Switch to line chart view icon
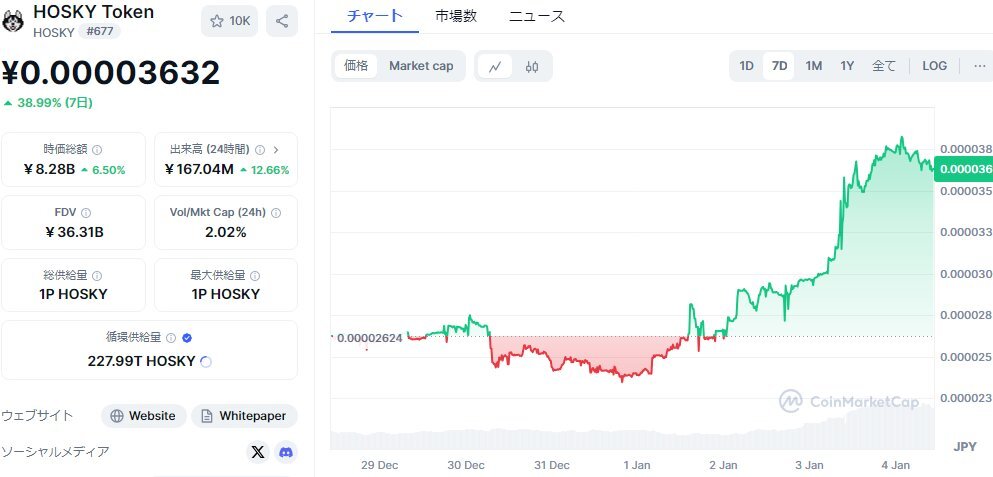 (x=495, y=66)
